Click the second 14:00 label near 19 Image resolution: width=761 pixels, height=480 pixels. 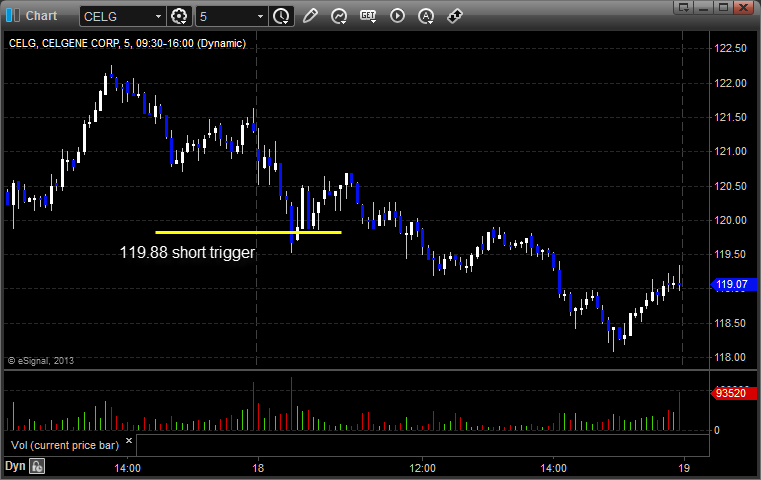pos(553,468)
